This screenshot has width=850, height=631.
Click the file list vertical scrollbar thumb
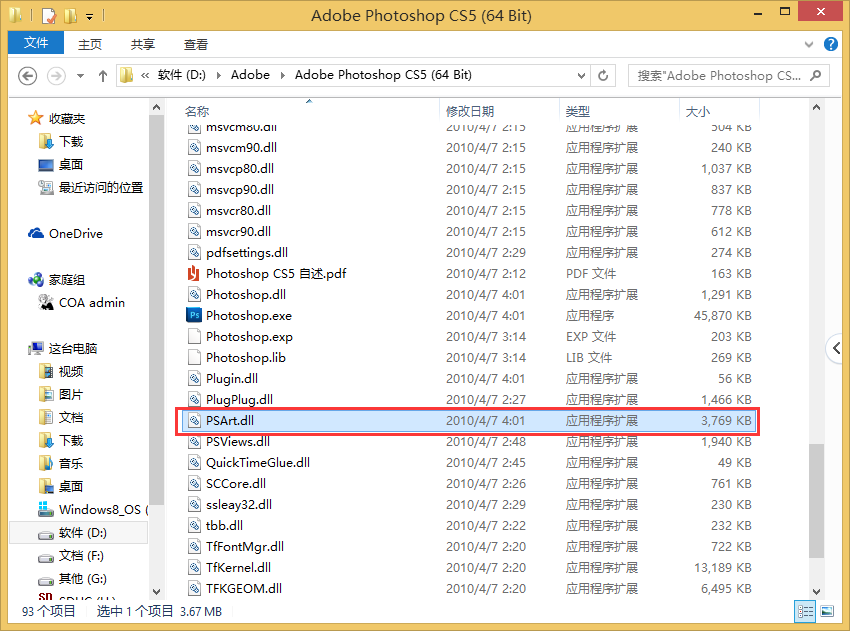(x=816, y=501)
